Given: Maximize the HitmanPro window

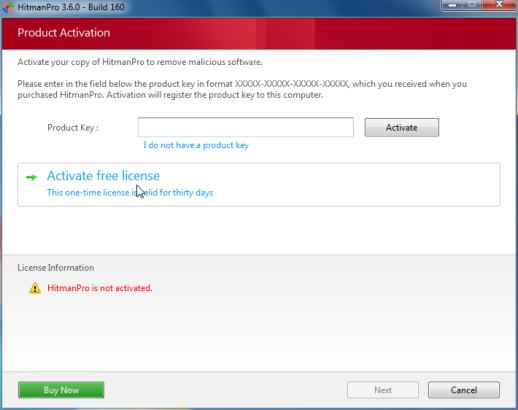Looking at the screenshot, I should pos(472,5).
